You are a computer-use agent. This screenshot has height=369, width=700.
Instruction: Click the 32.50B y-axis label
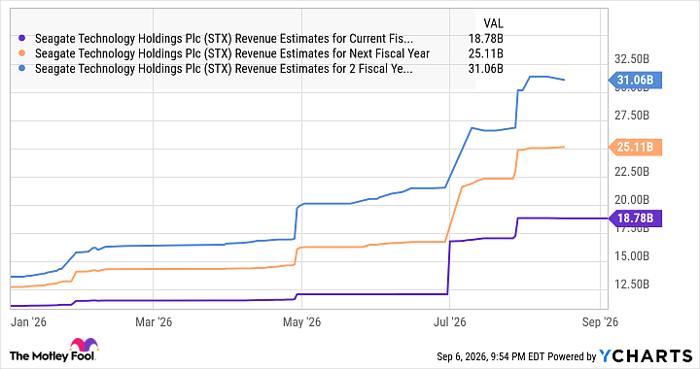pyautogui.click(x=632, y=59)
